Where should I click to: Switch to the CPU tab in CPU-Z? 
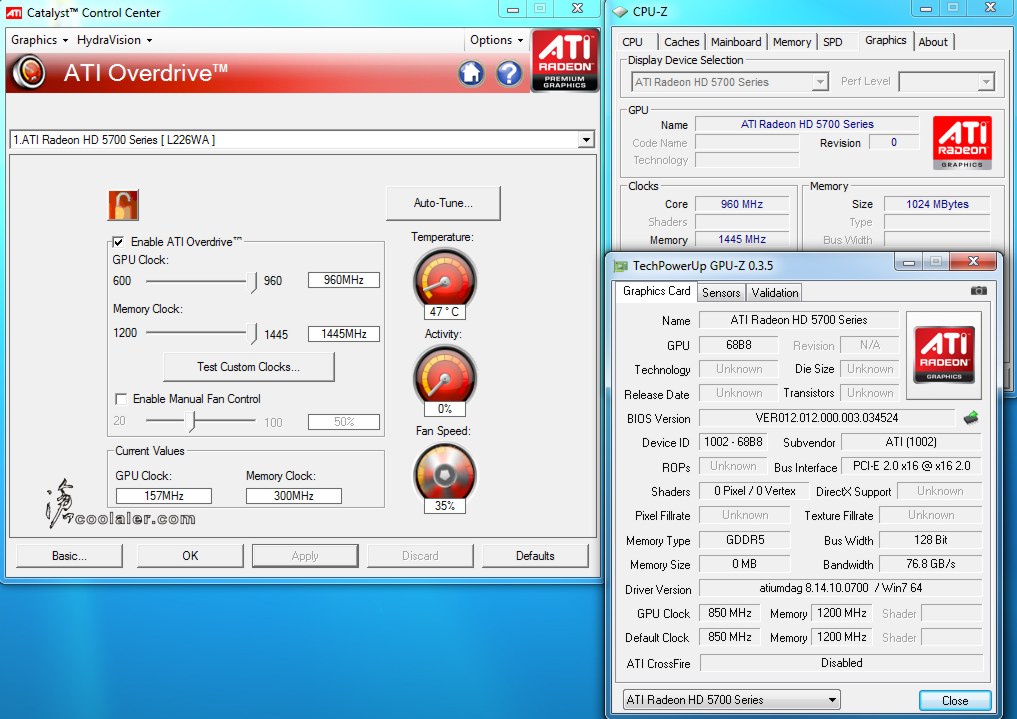(x=632, y=42)
